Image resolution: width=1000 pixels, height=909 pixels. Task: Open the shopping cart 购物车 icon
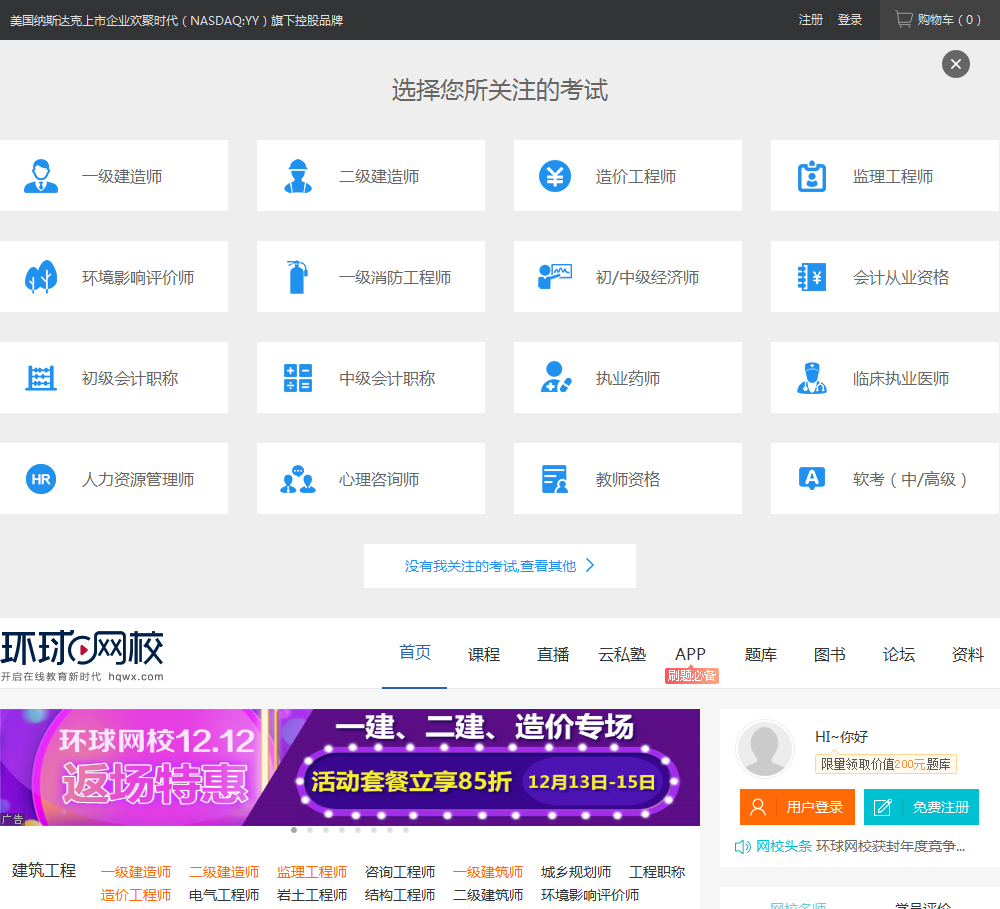[903, 19]
